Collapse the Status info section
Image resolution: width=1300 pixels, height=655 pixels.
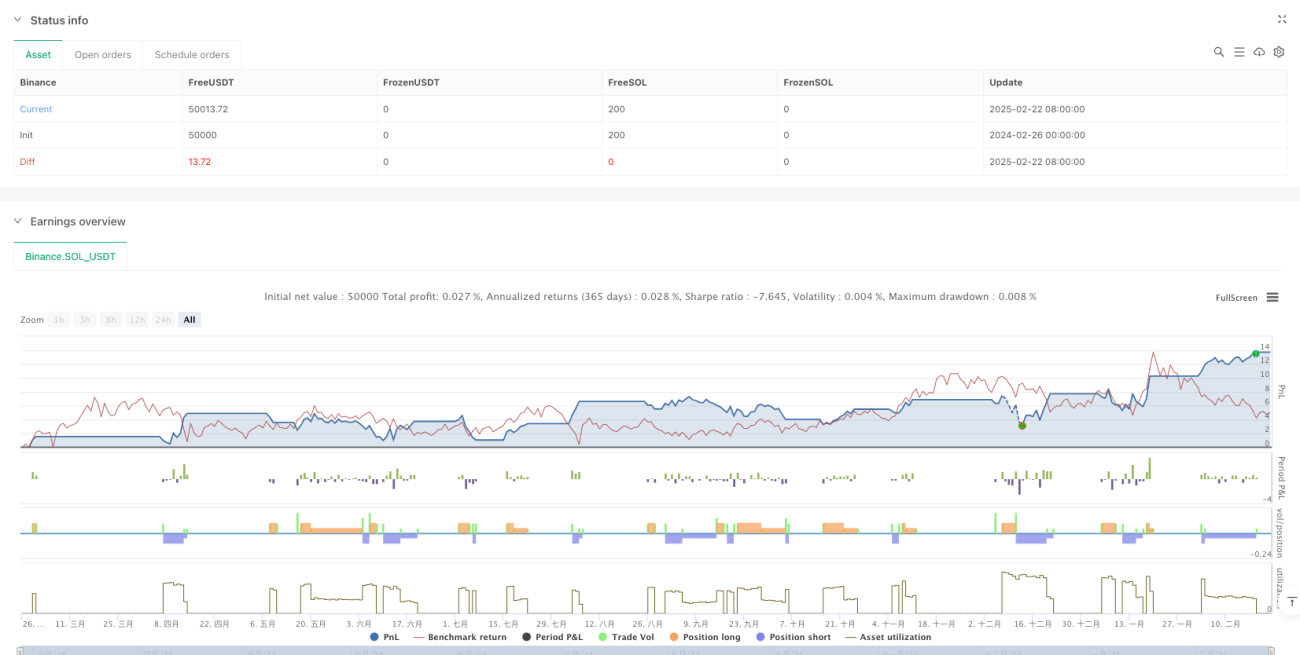point(16,20)
